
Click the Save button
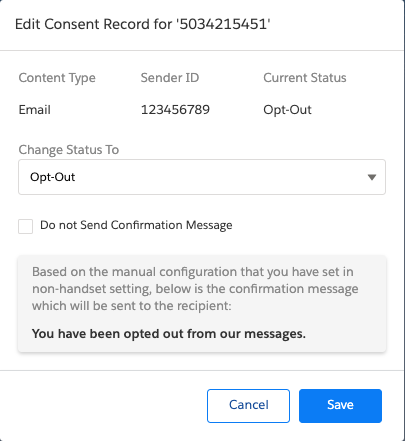[x=340, y=406]
